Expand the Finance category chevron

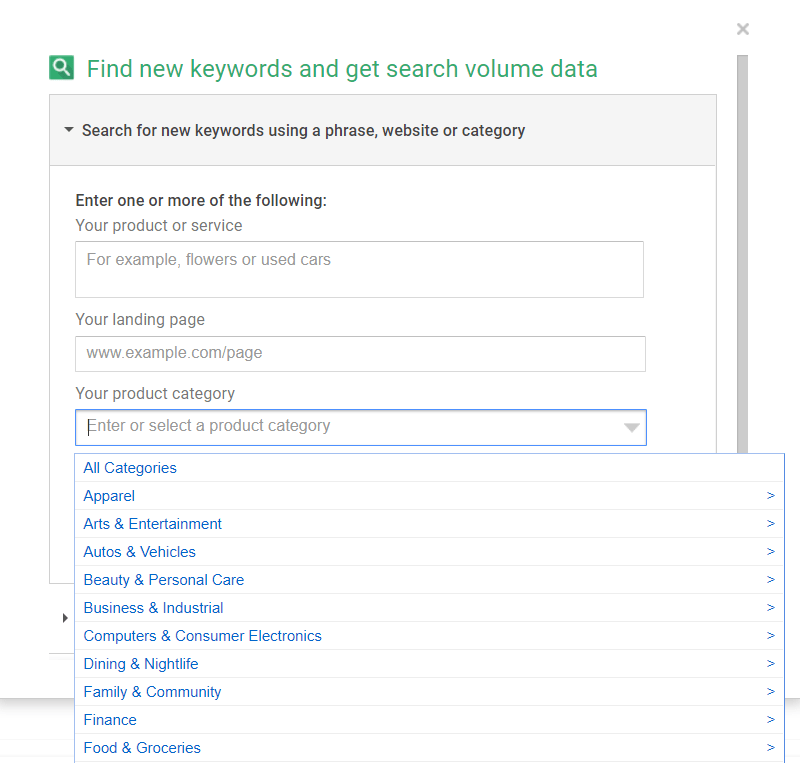pos(770,719)
